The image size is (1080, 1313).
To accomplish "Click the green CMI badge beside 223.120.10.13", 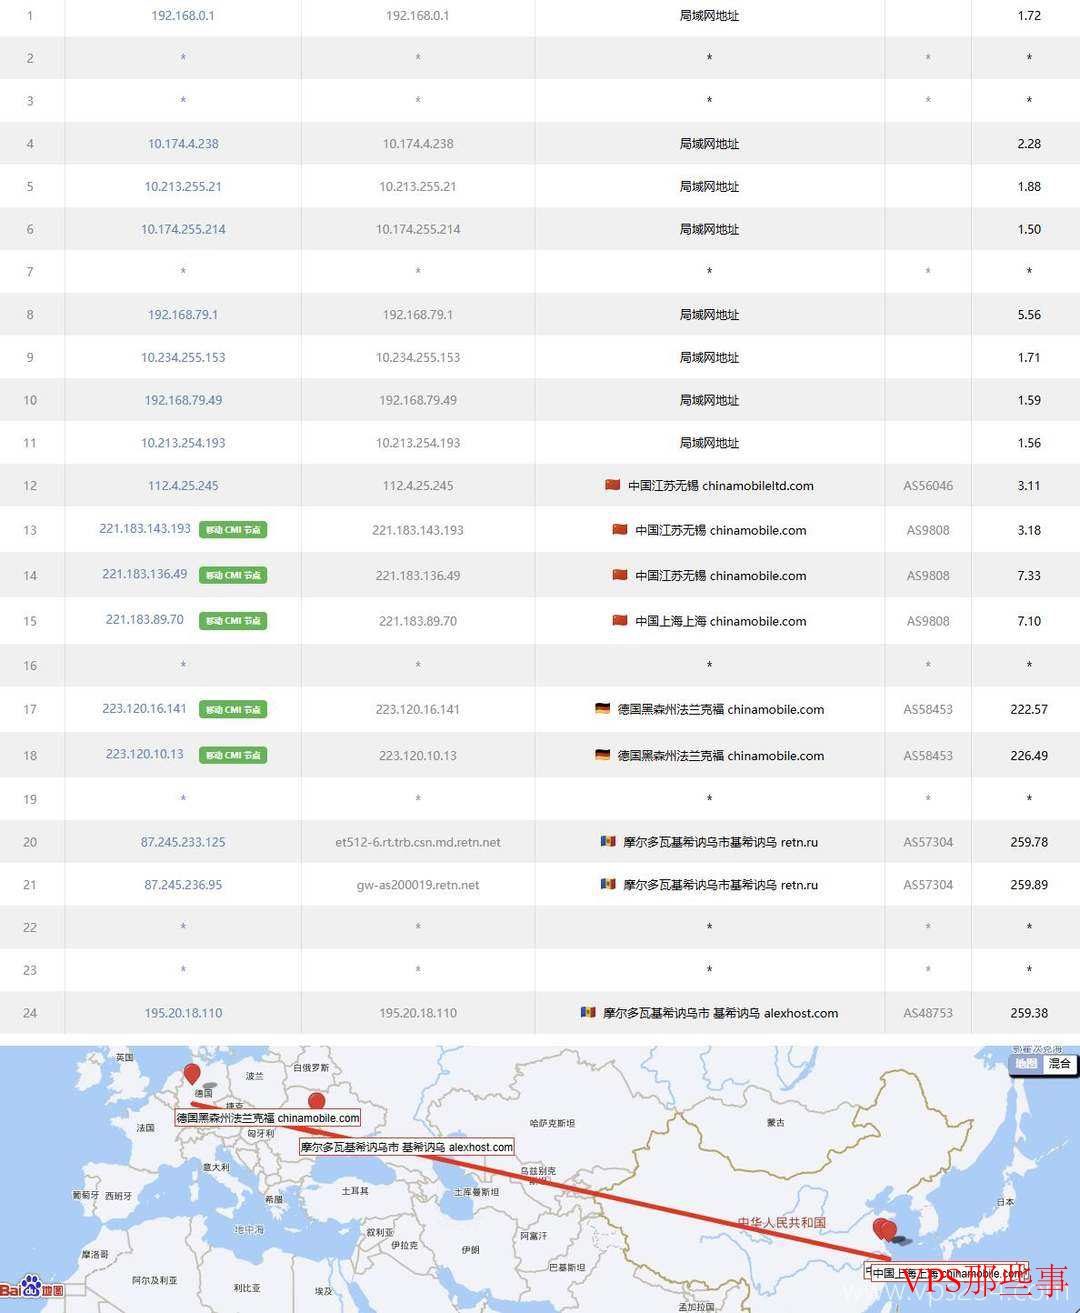I will (233, 755).
